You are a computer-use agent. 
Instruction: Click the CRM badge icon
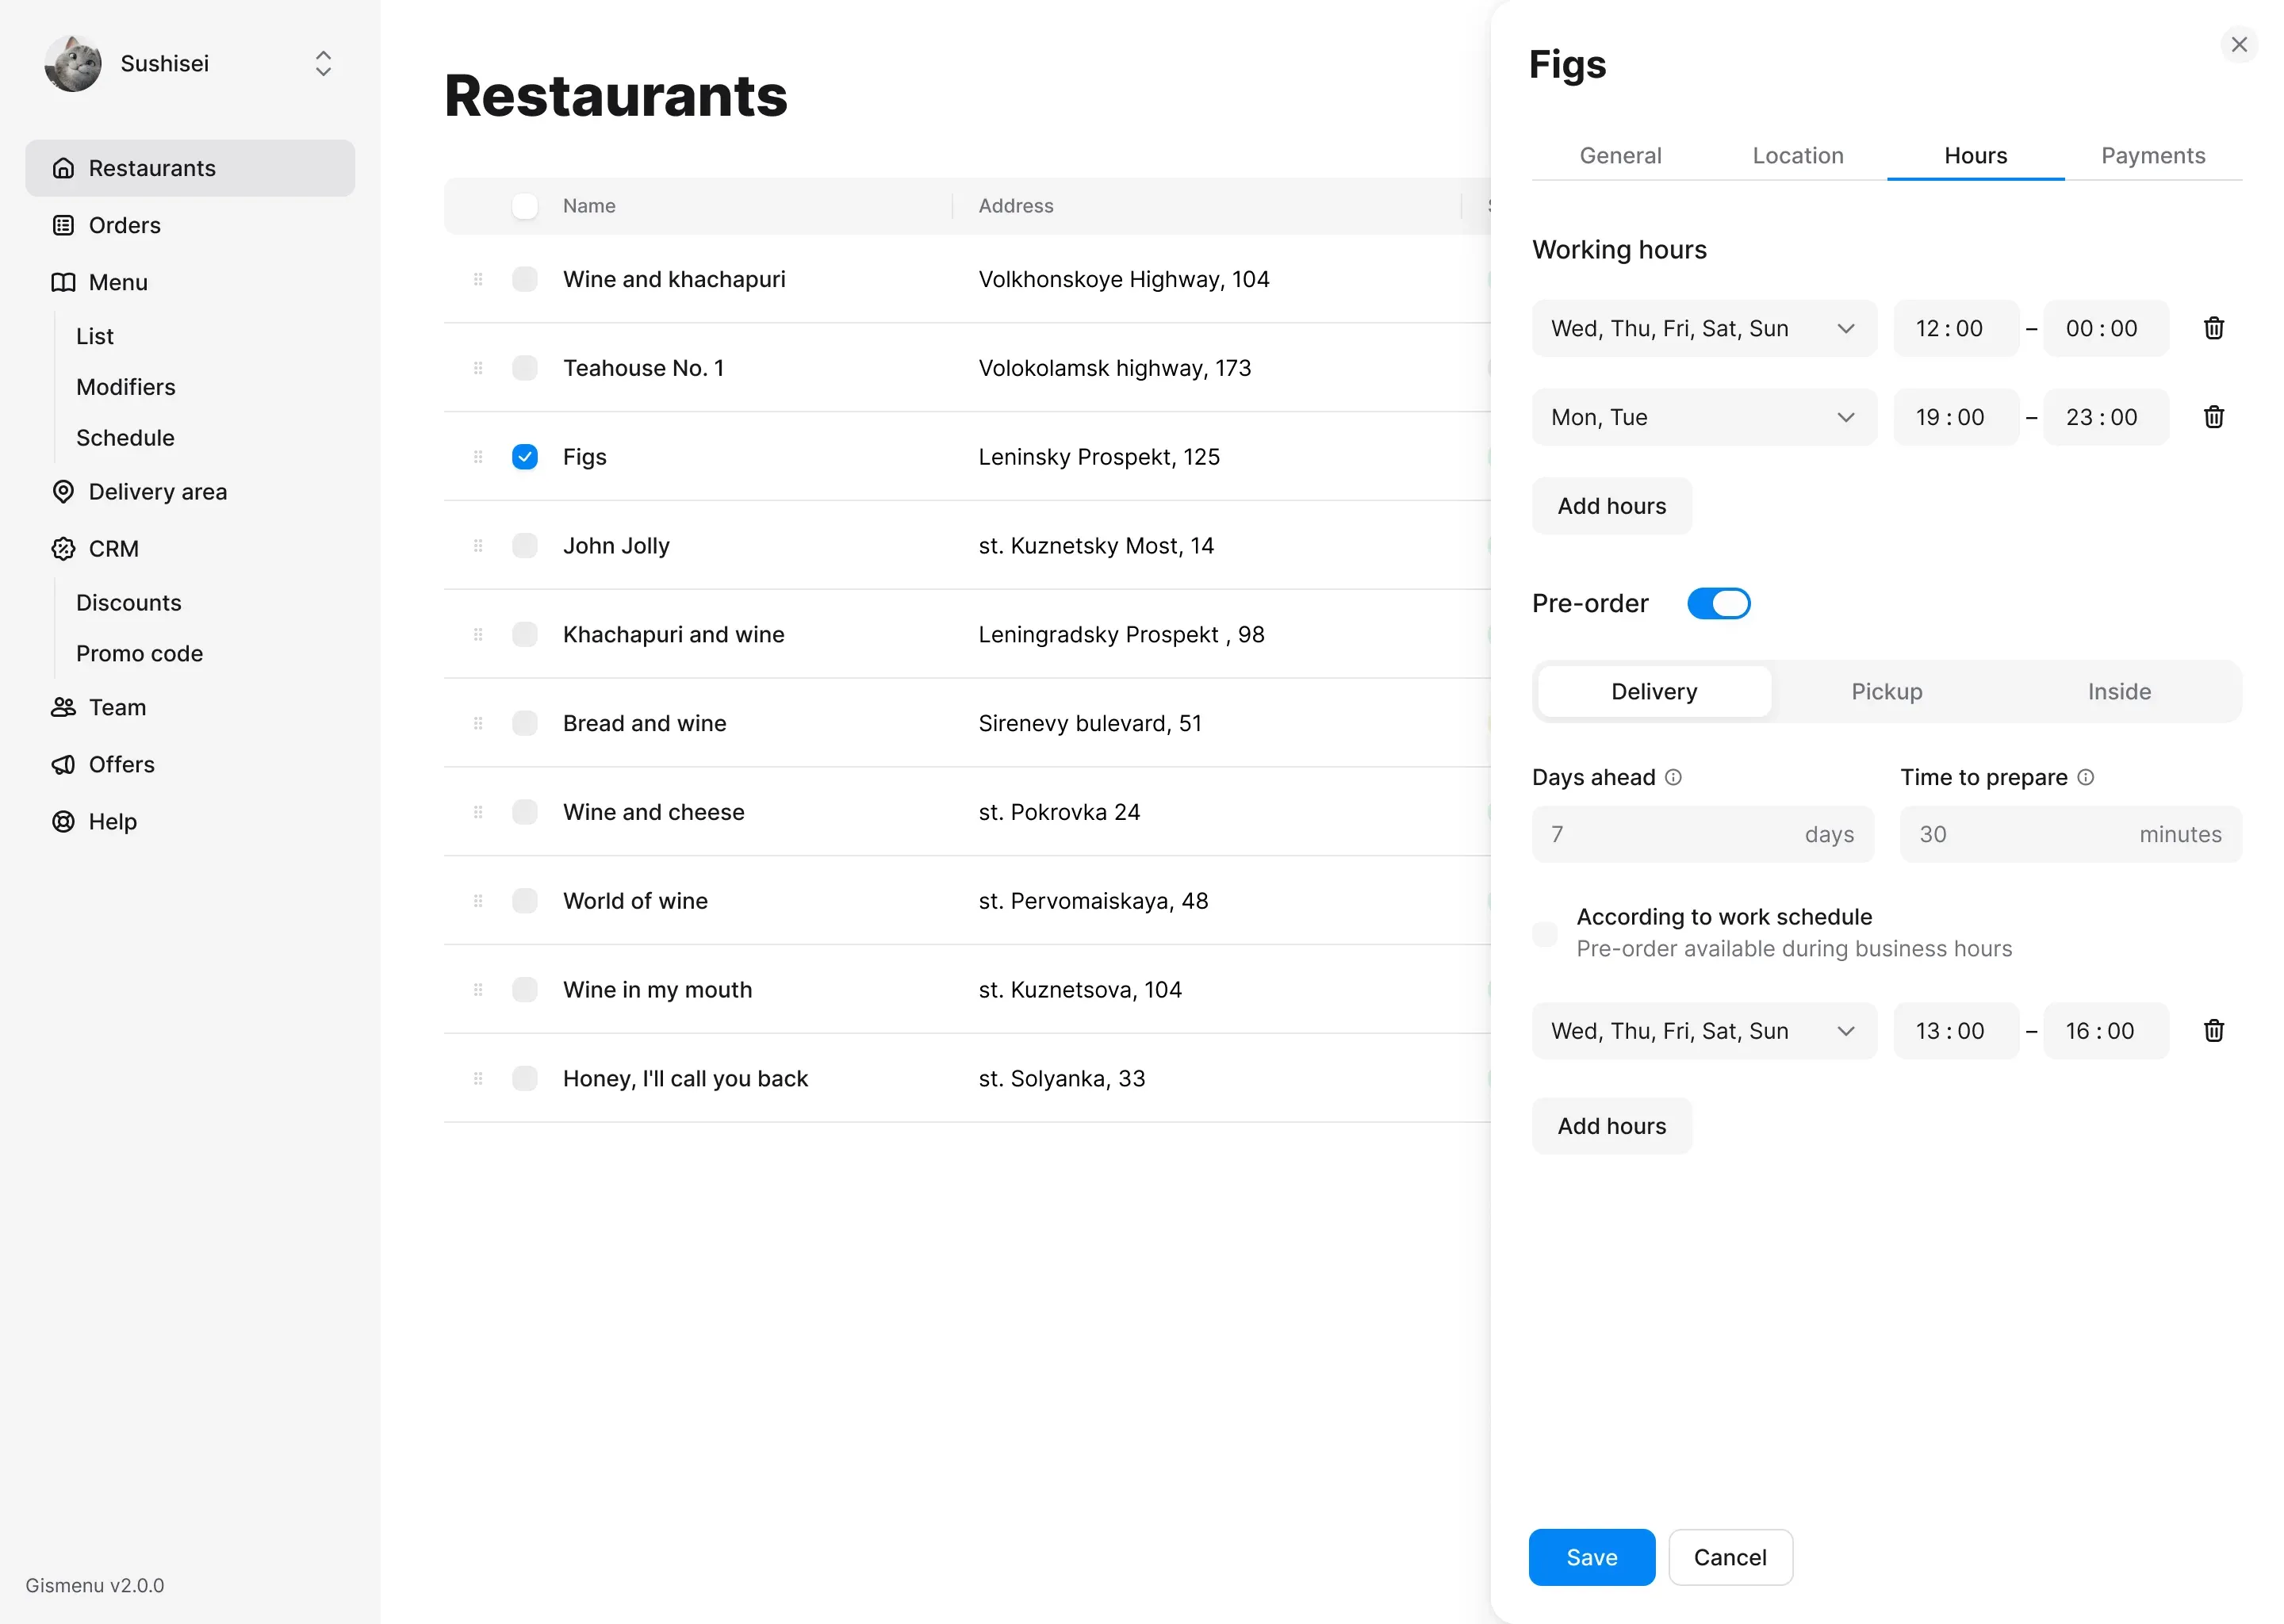(x=63, y=548)
